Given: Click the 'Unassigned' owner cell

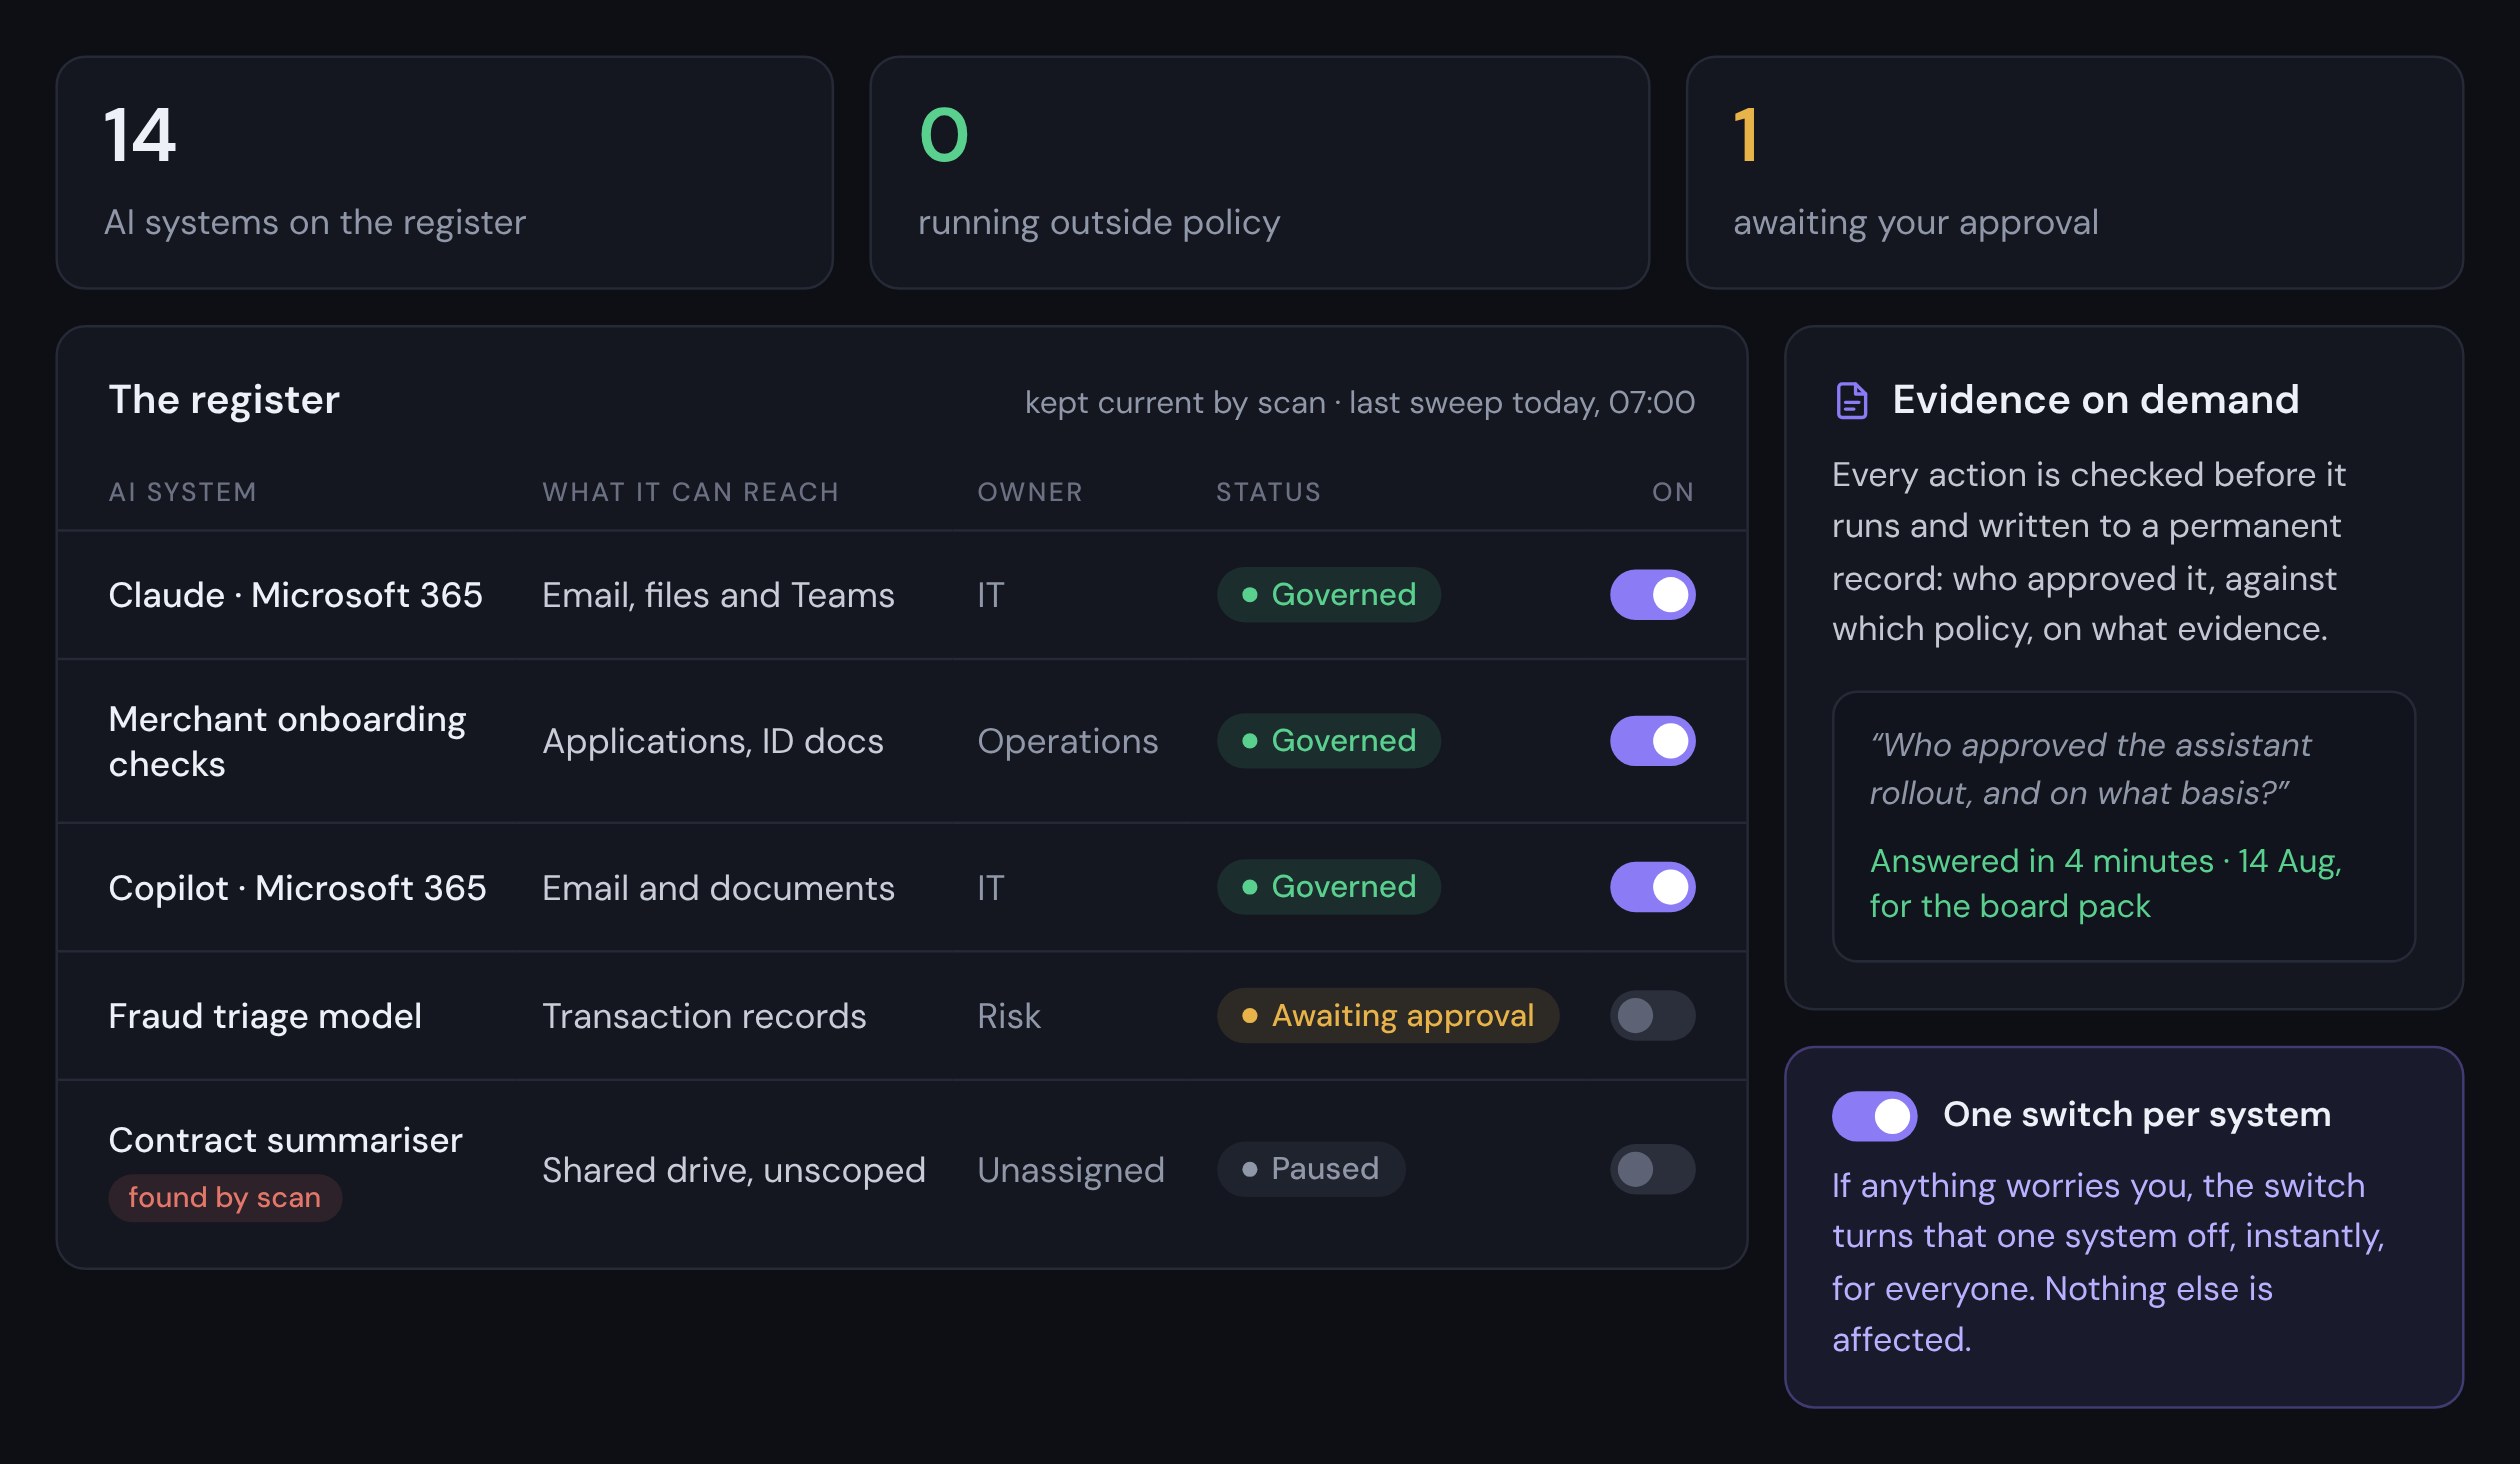Looking at the screenshot, I should [1071, 1170].
